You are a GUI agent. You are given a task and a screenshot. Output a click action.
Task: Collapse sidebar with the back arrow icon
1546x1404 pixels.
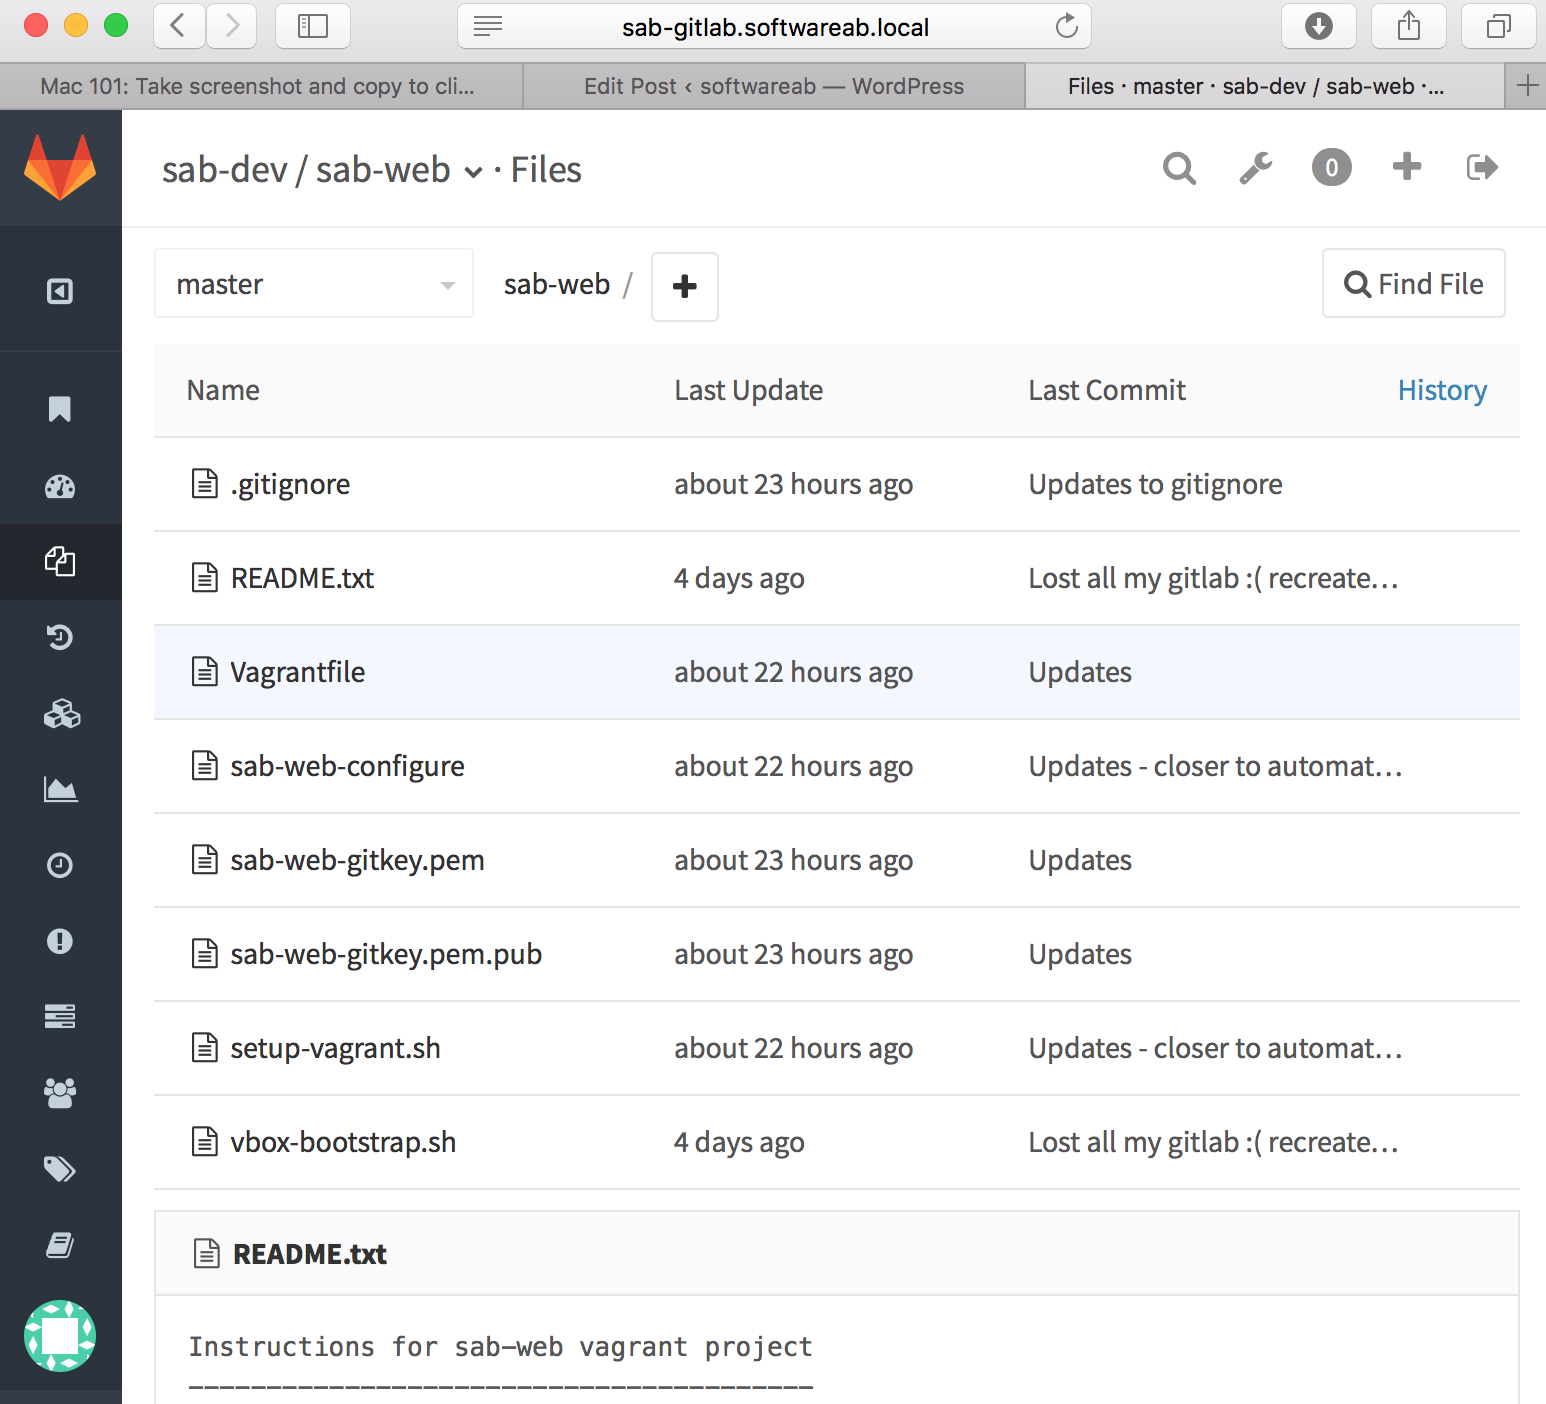[x=60, y=292]
